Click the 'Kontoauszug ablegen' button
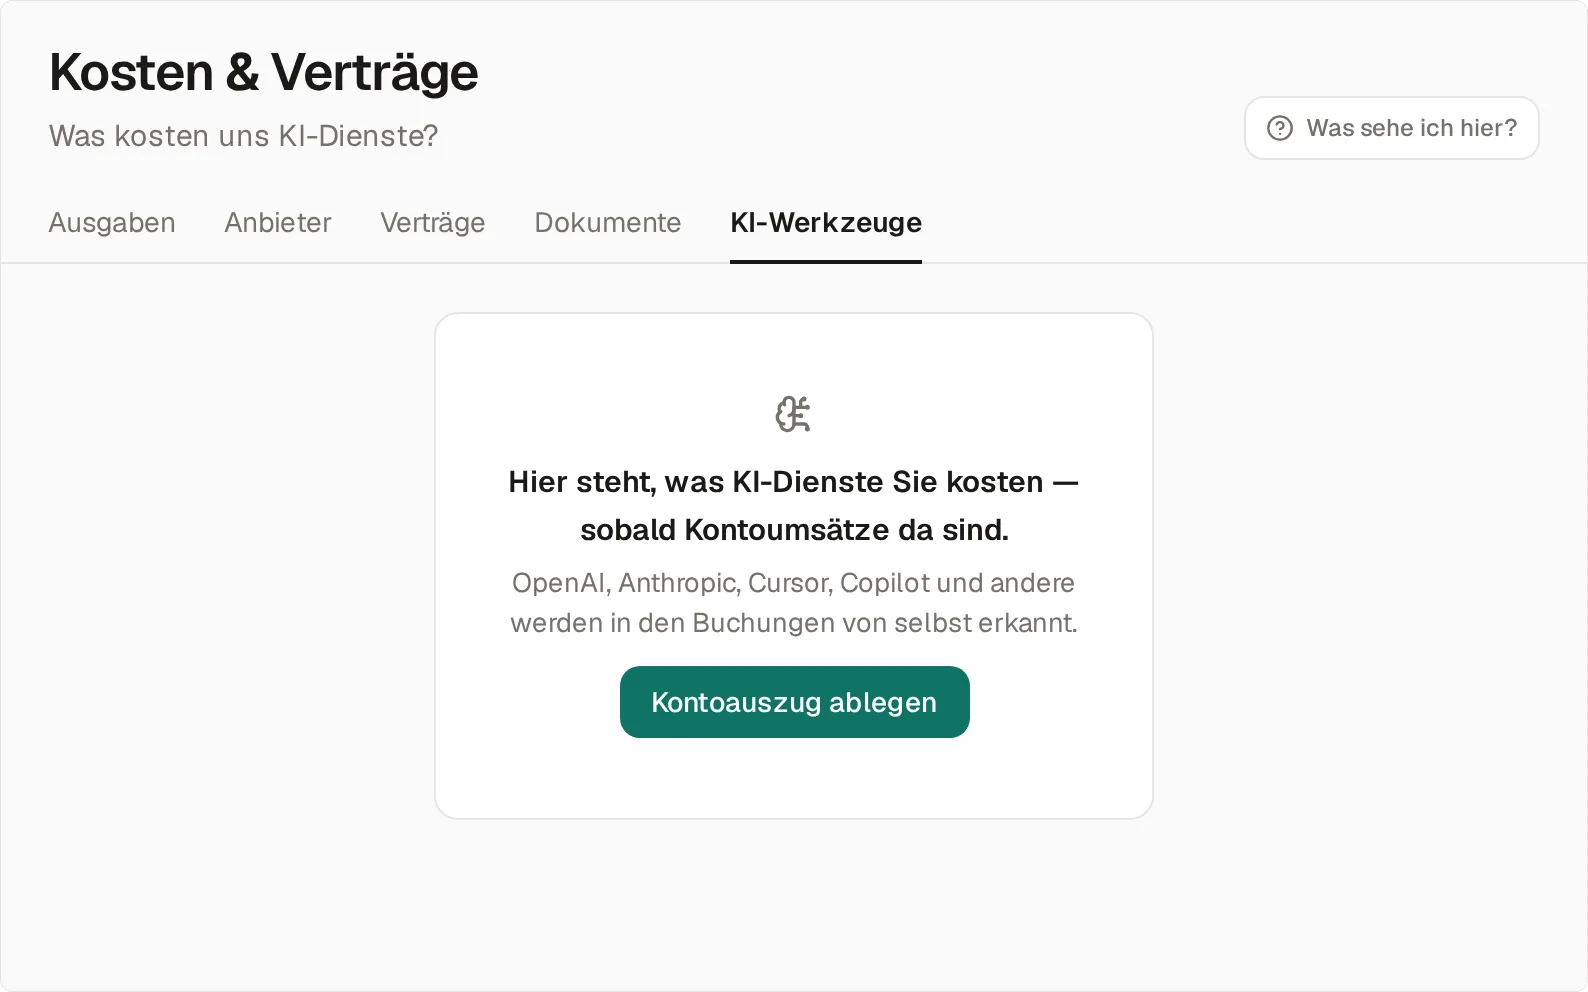Viewport: 1588px width, 992px height. coord(794,702)
